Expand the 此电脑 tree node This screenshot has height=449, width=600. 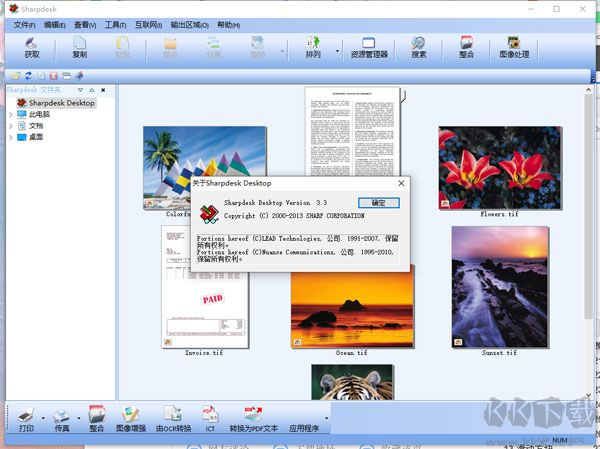(10, 115)
